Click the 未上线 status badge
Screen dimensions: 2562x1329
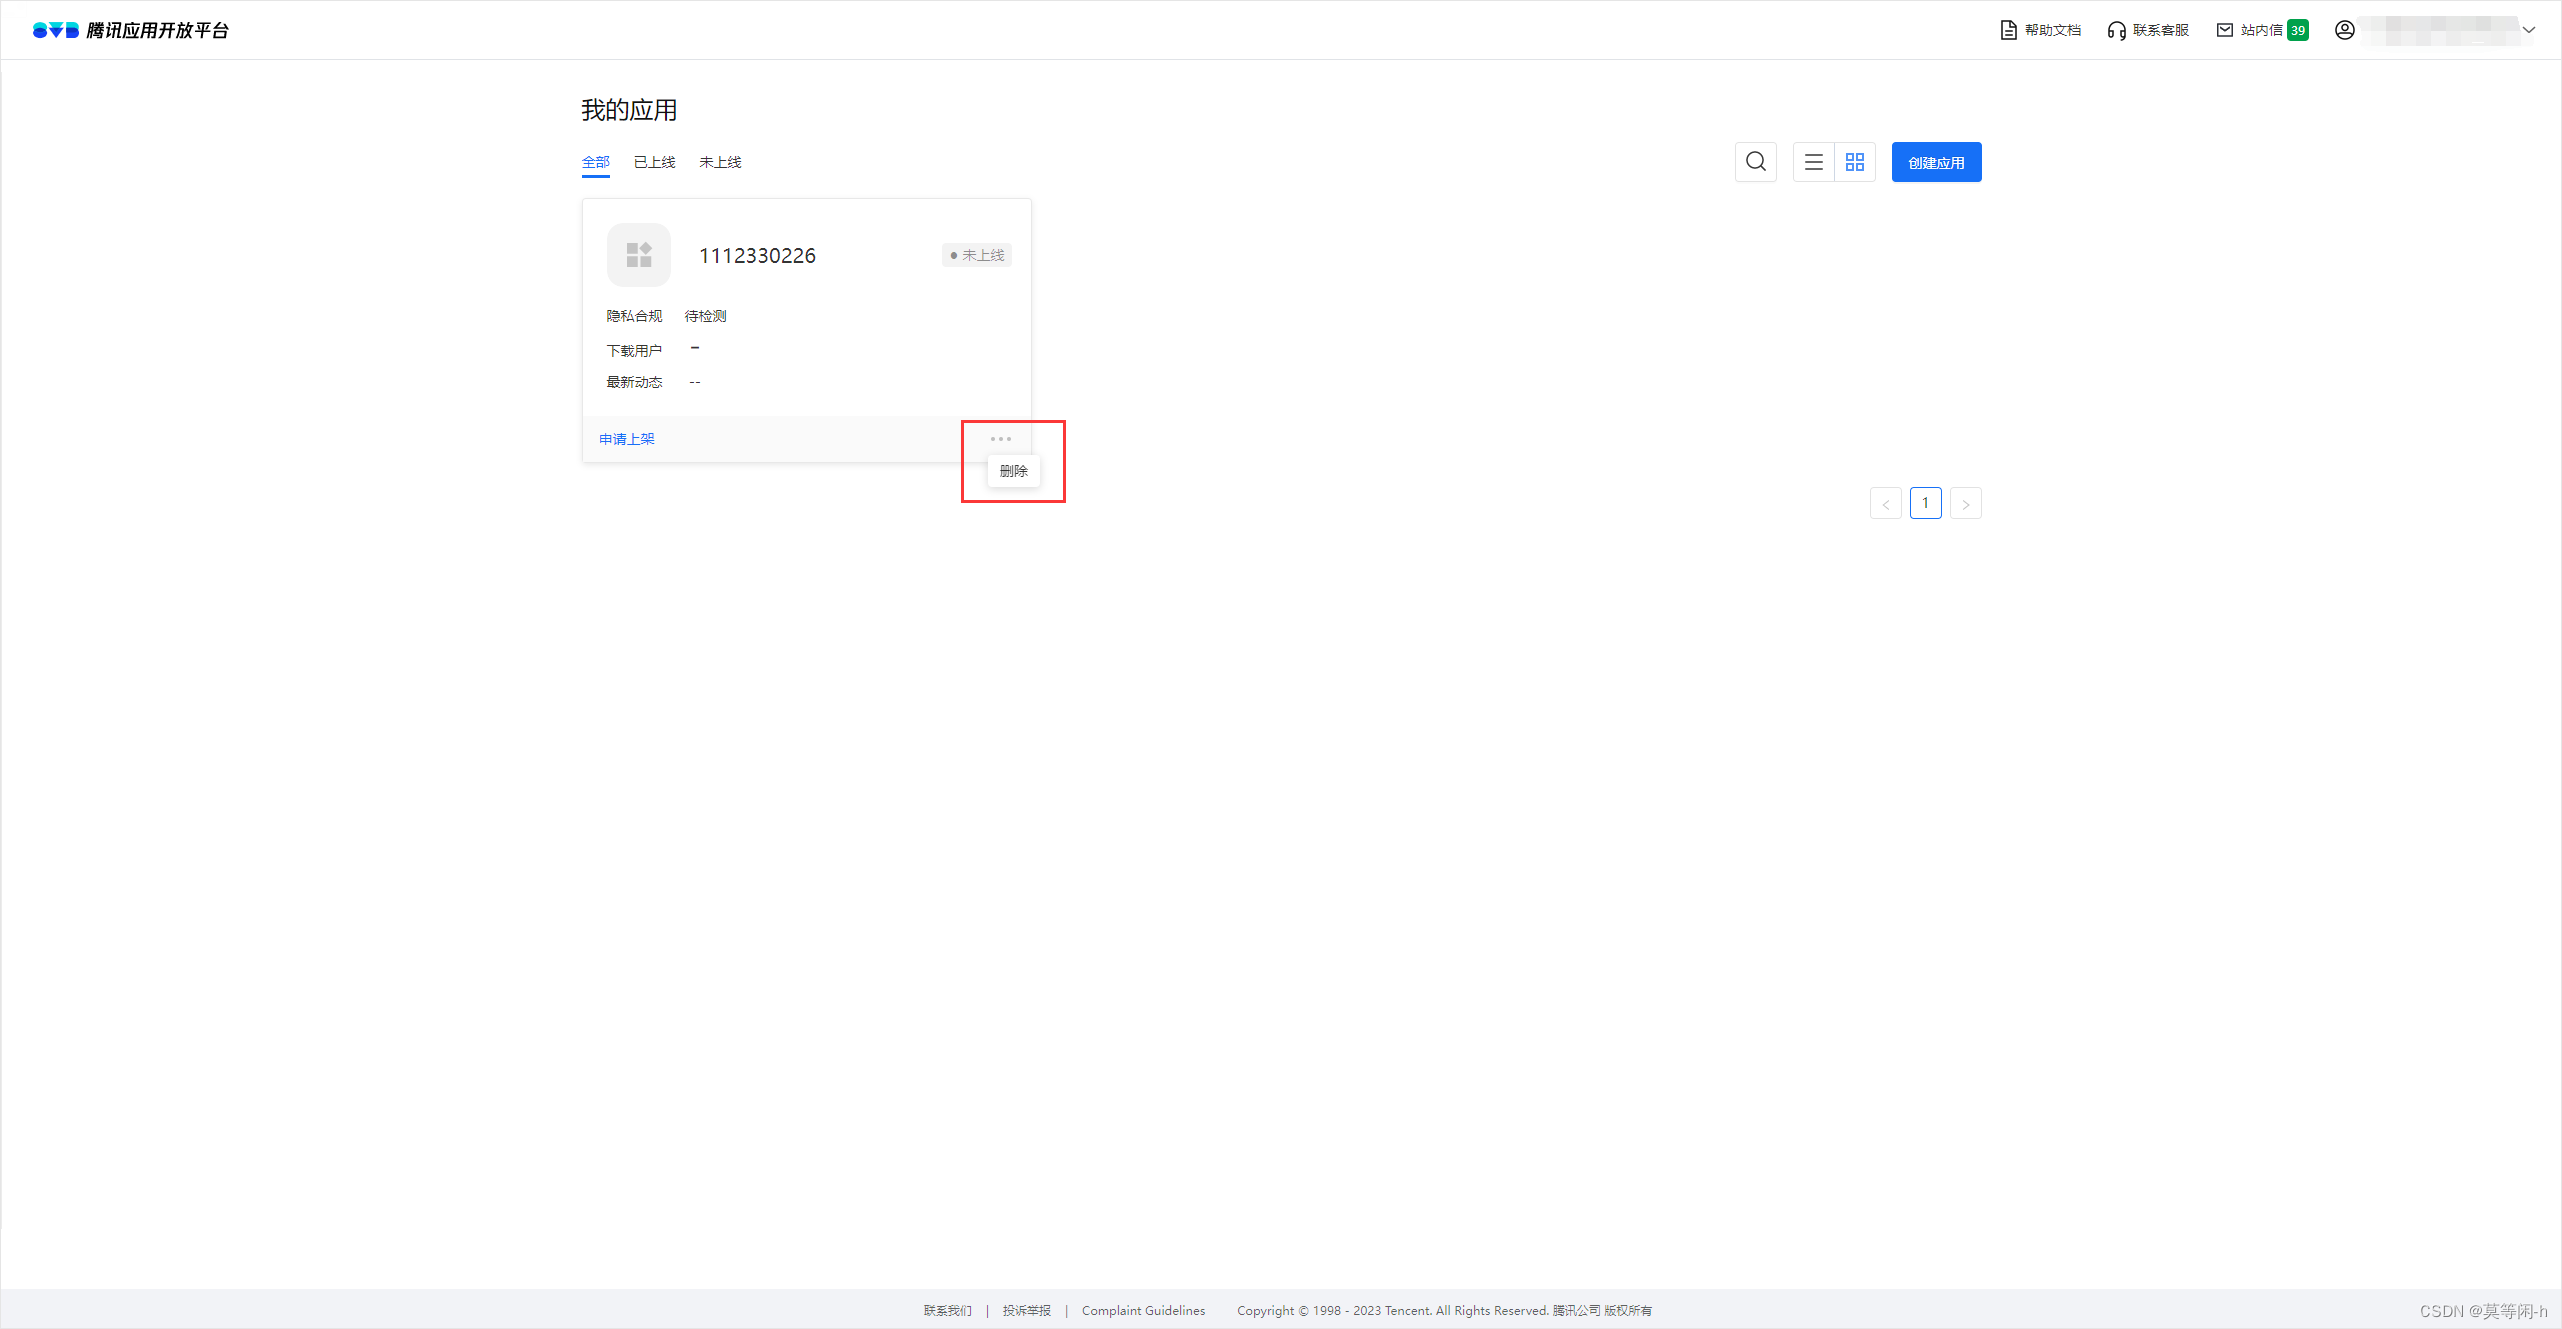[977, 255]
